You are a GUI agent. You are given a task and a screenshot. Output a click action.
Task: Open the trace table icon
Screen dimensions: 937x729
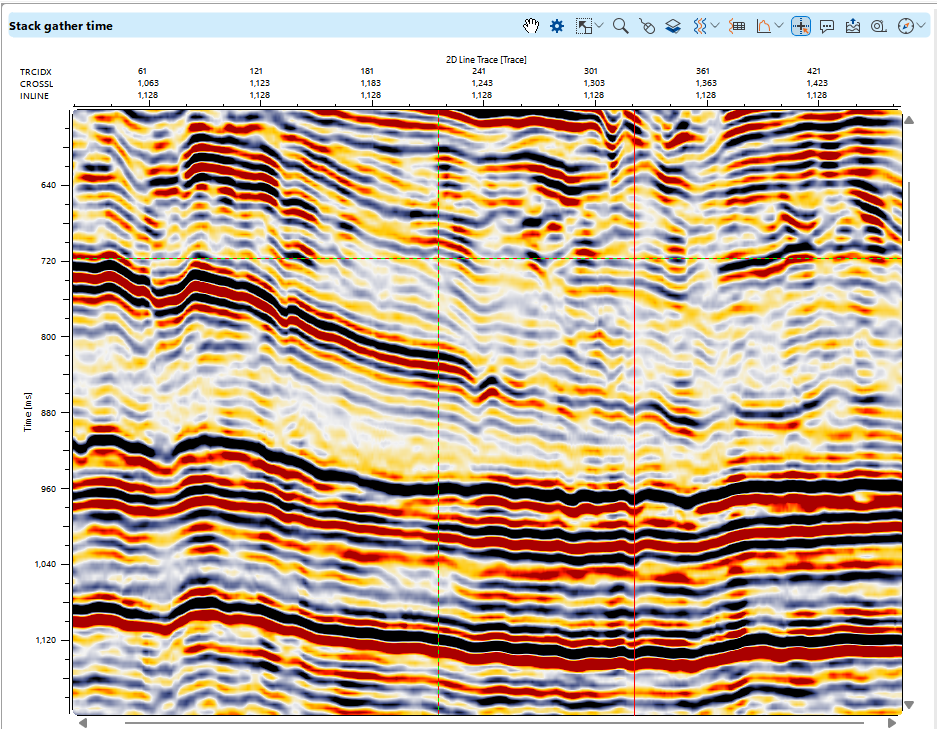[x=737, y=26]
